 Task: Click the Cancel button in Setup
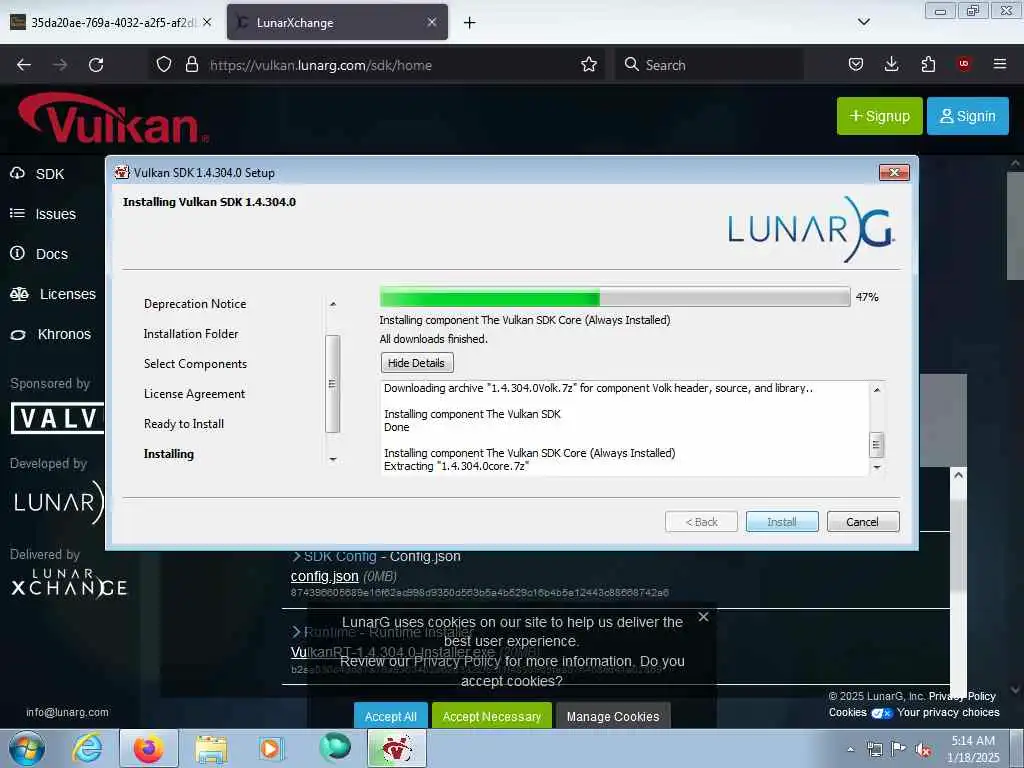[x=863, y=522]
